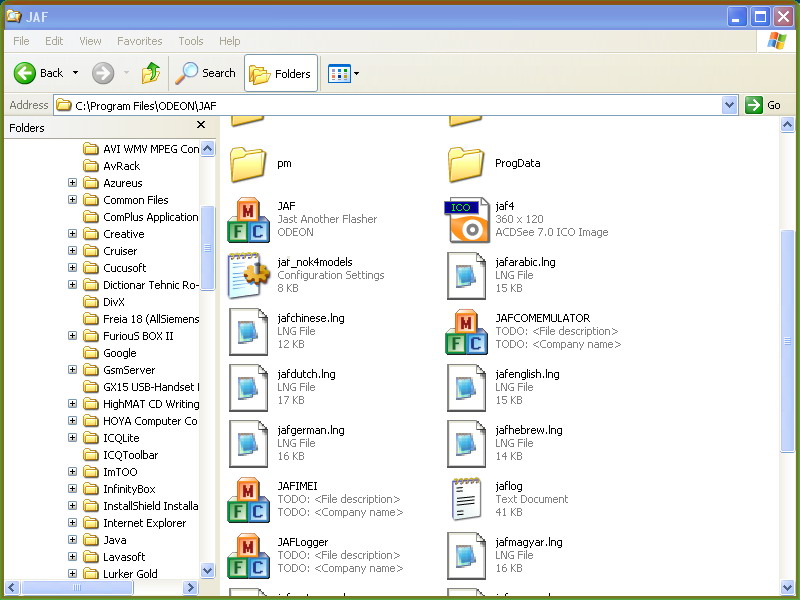Click the file list scroll up arrow
800x600 pixels.
pyautogui.click(x=788, y=124)
